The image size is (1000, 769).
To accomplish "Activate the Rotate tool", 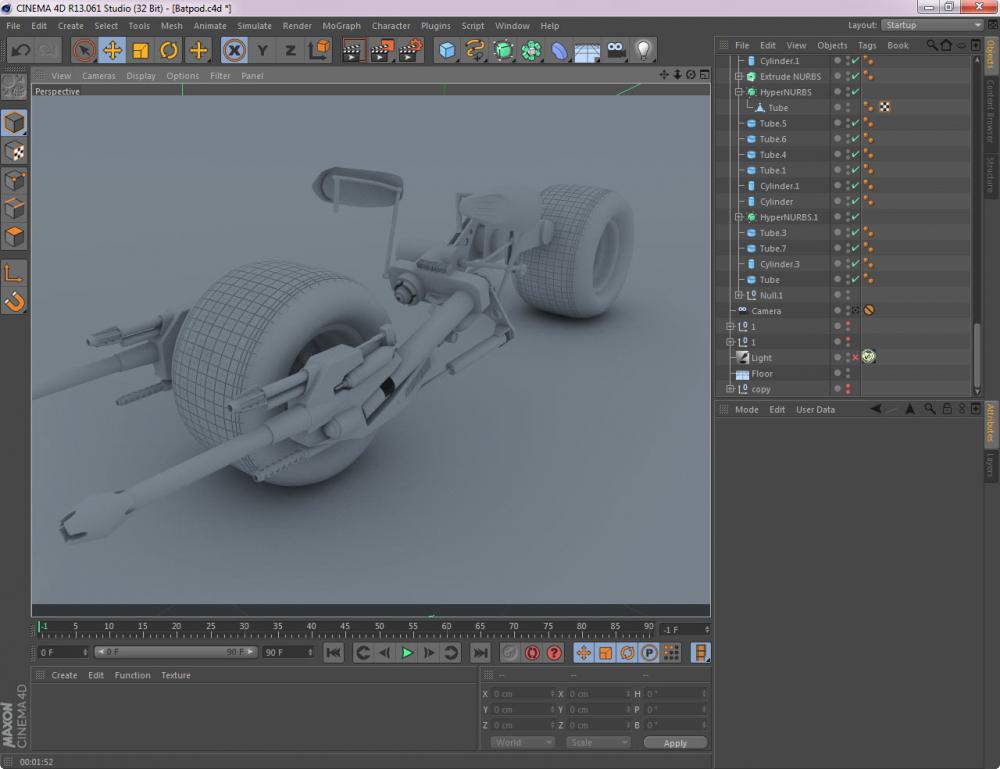I will click(x=169, y=50).
